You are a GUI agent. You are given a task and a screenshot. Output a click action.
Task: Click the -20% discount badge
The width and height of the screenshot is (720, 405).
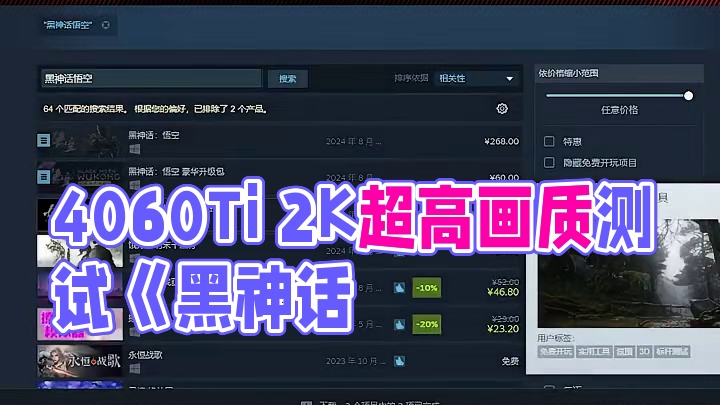click(x=427, y=324)
